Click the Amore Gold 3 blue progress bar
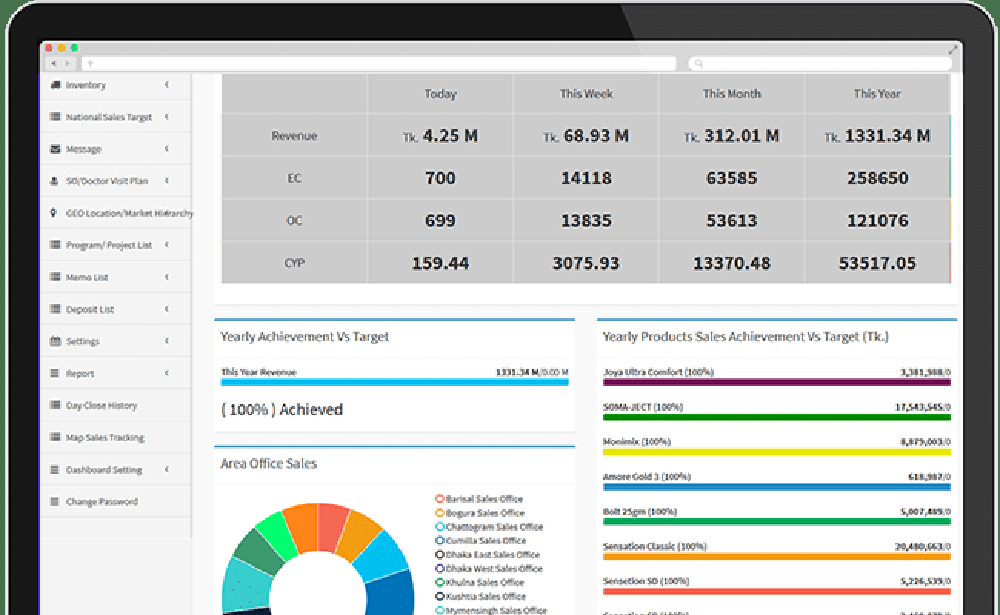The image size is (1000, 615). coord(777,487)
